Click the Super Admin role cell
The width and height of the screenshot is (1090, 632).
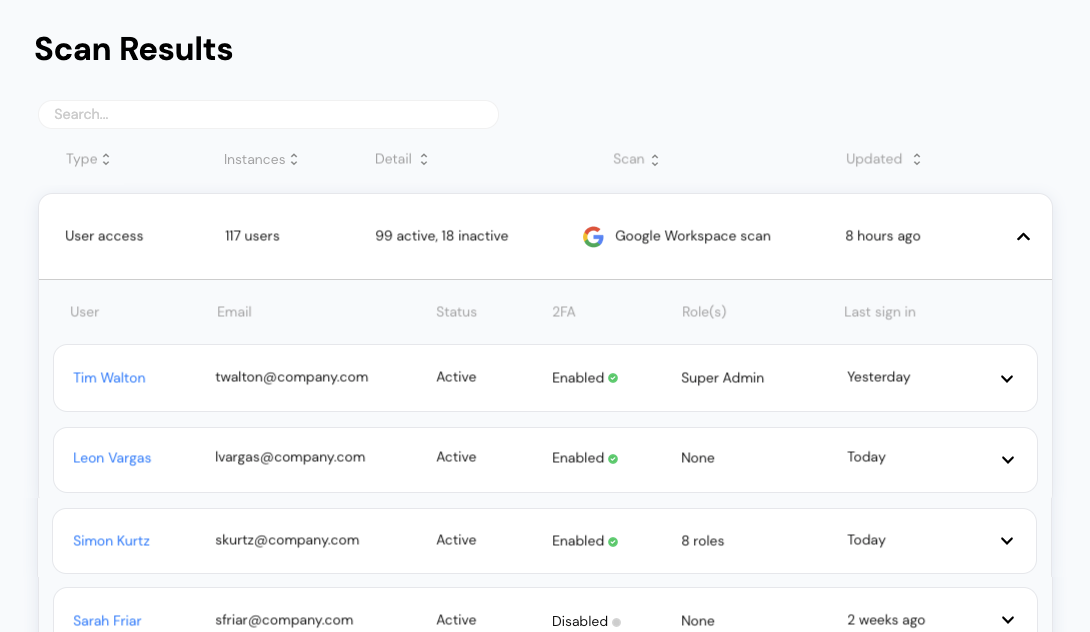tap(722, 378)
